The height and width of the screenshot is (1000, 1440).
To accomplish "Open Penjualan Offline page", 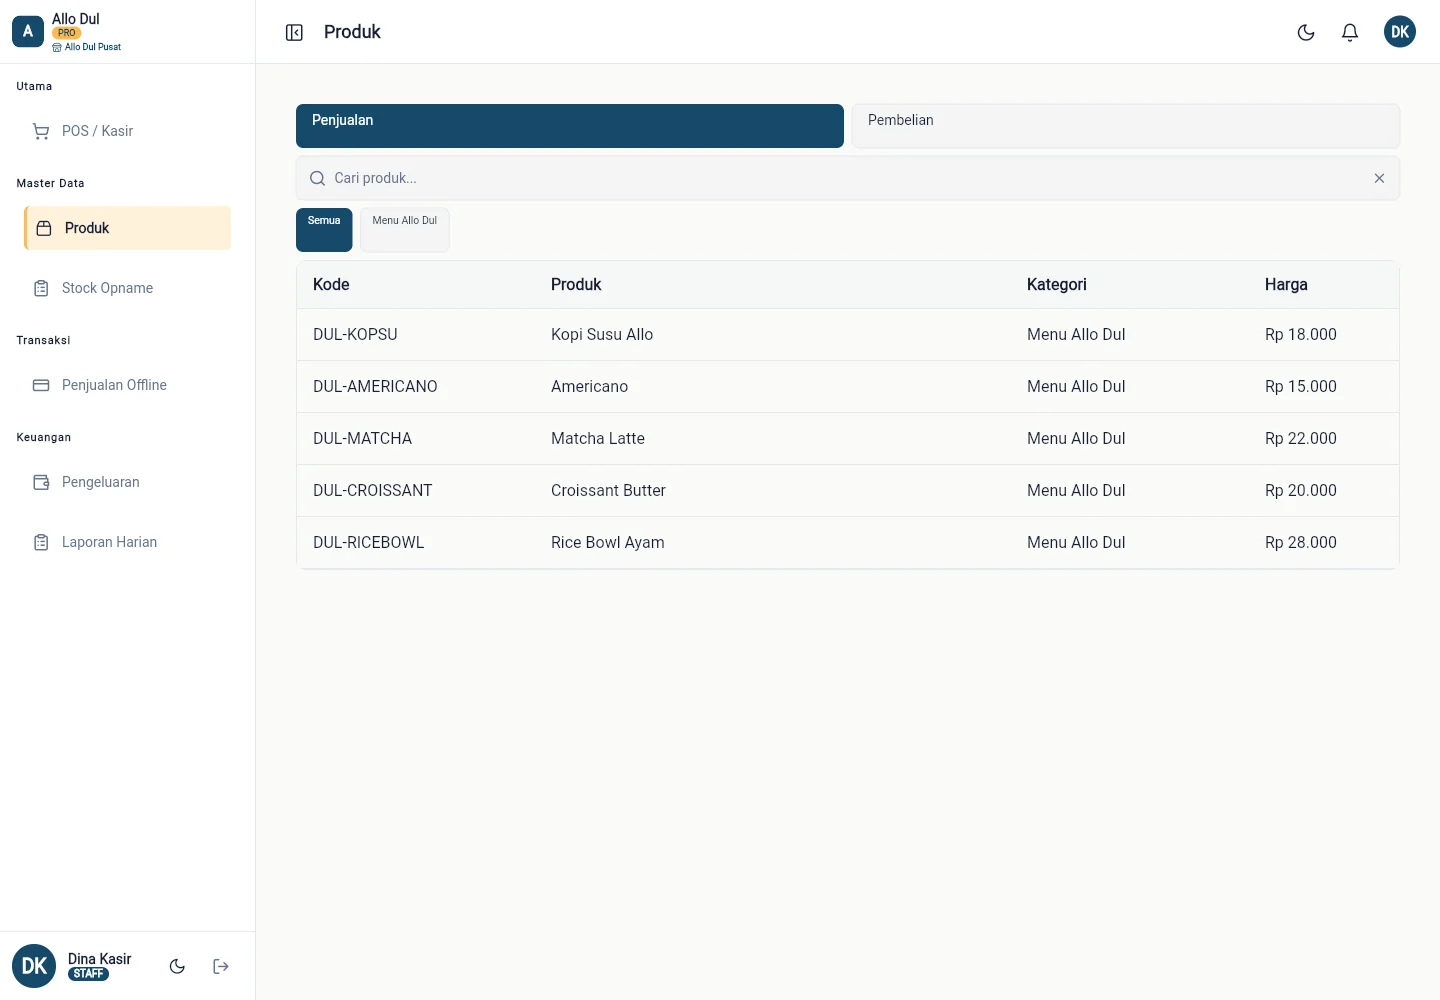I will tap(128, 385).
